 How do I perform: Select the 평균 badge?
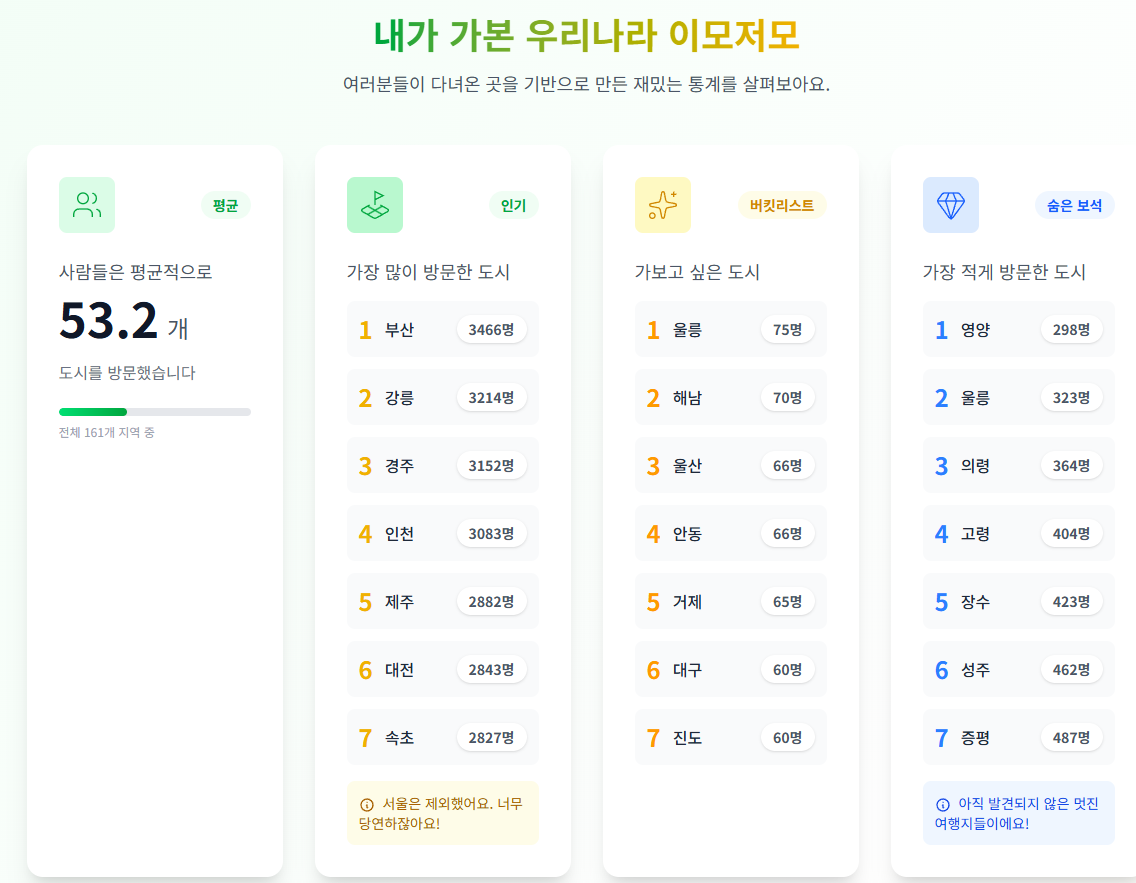(226, 204)
